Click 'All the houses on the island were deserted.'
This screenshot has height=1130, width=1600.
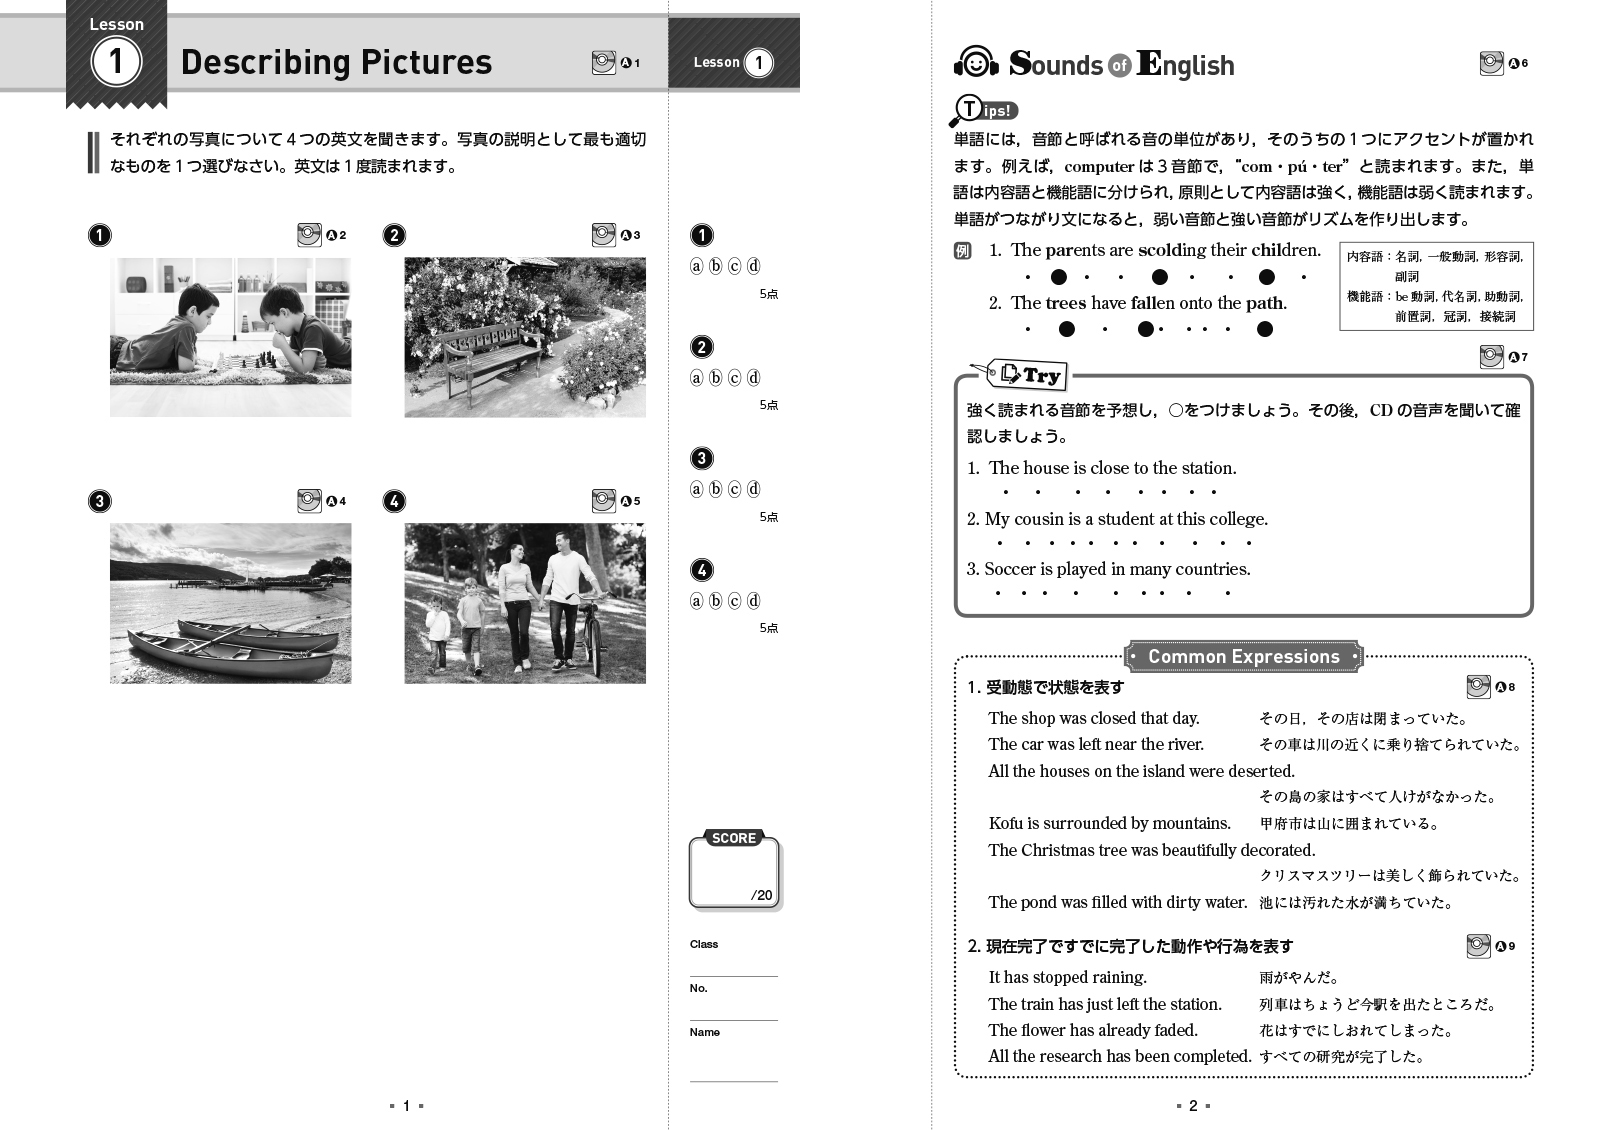[1142, 771]
